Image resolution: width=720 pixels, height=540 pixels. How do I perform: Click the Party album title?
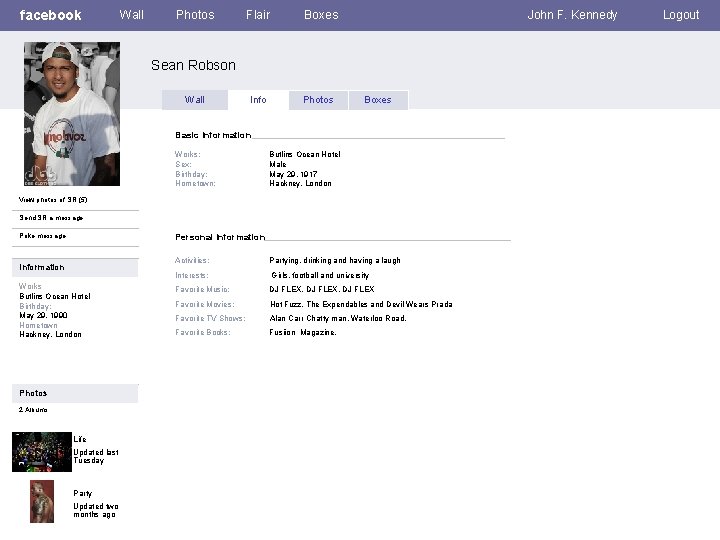[x=83, y=493]
